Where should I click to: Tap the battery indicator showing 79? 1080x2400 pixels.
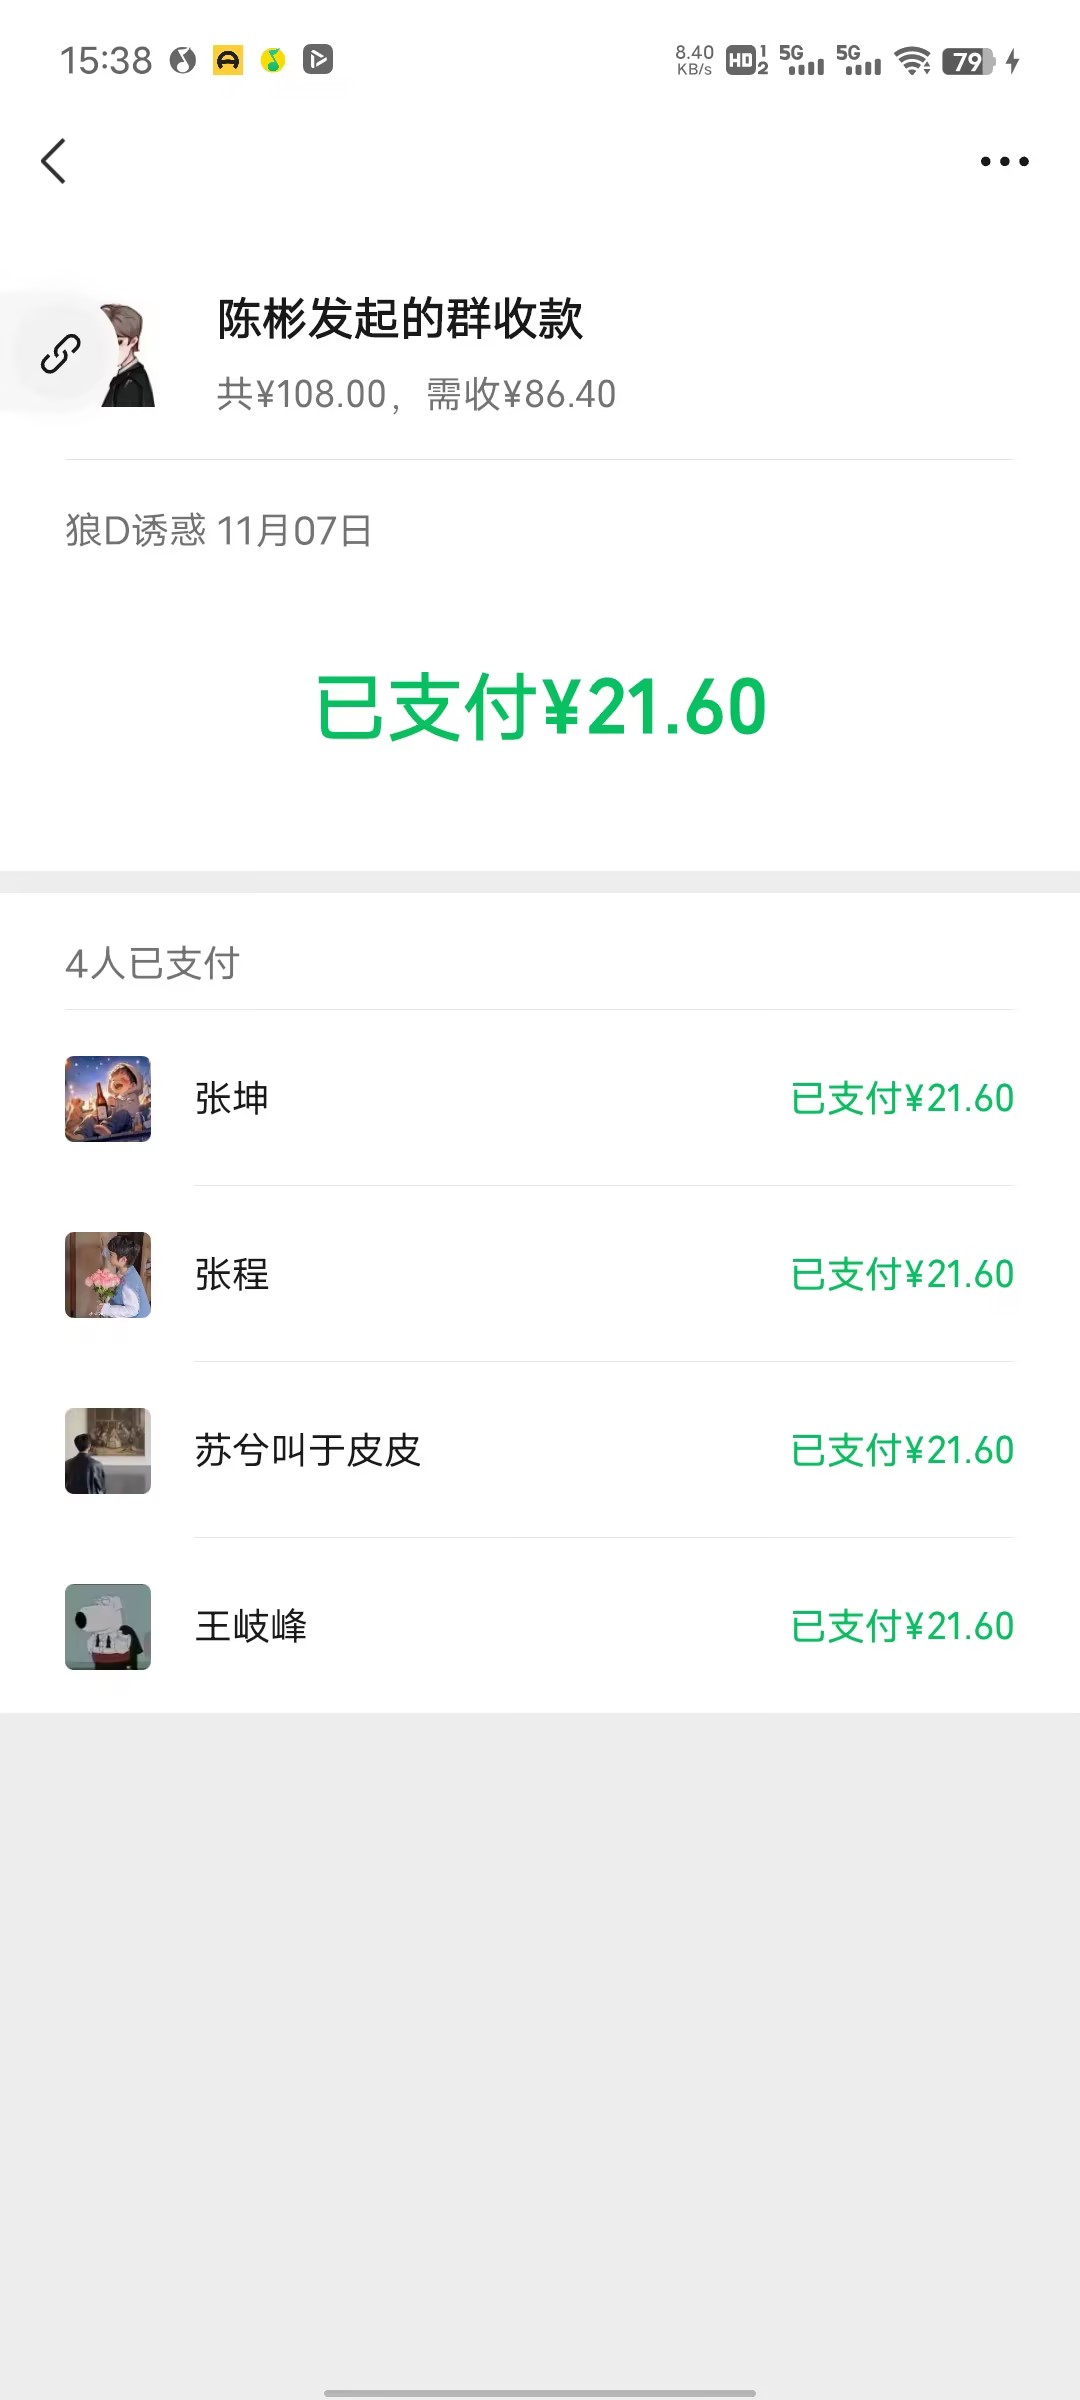pyautogui.click(x=968, y=61)
